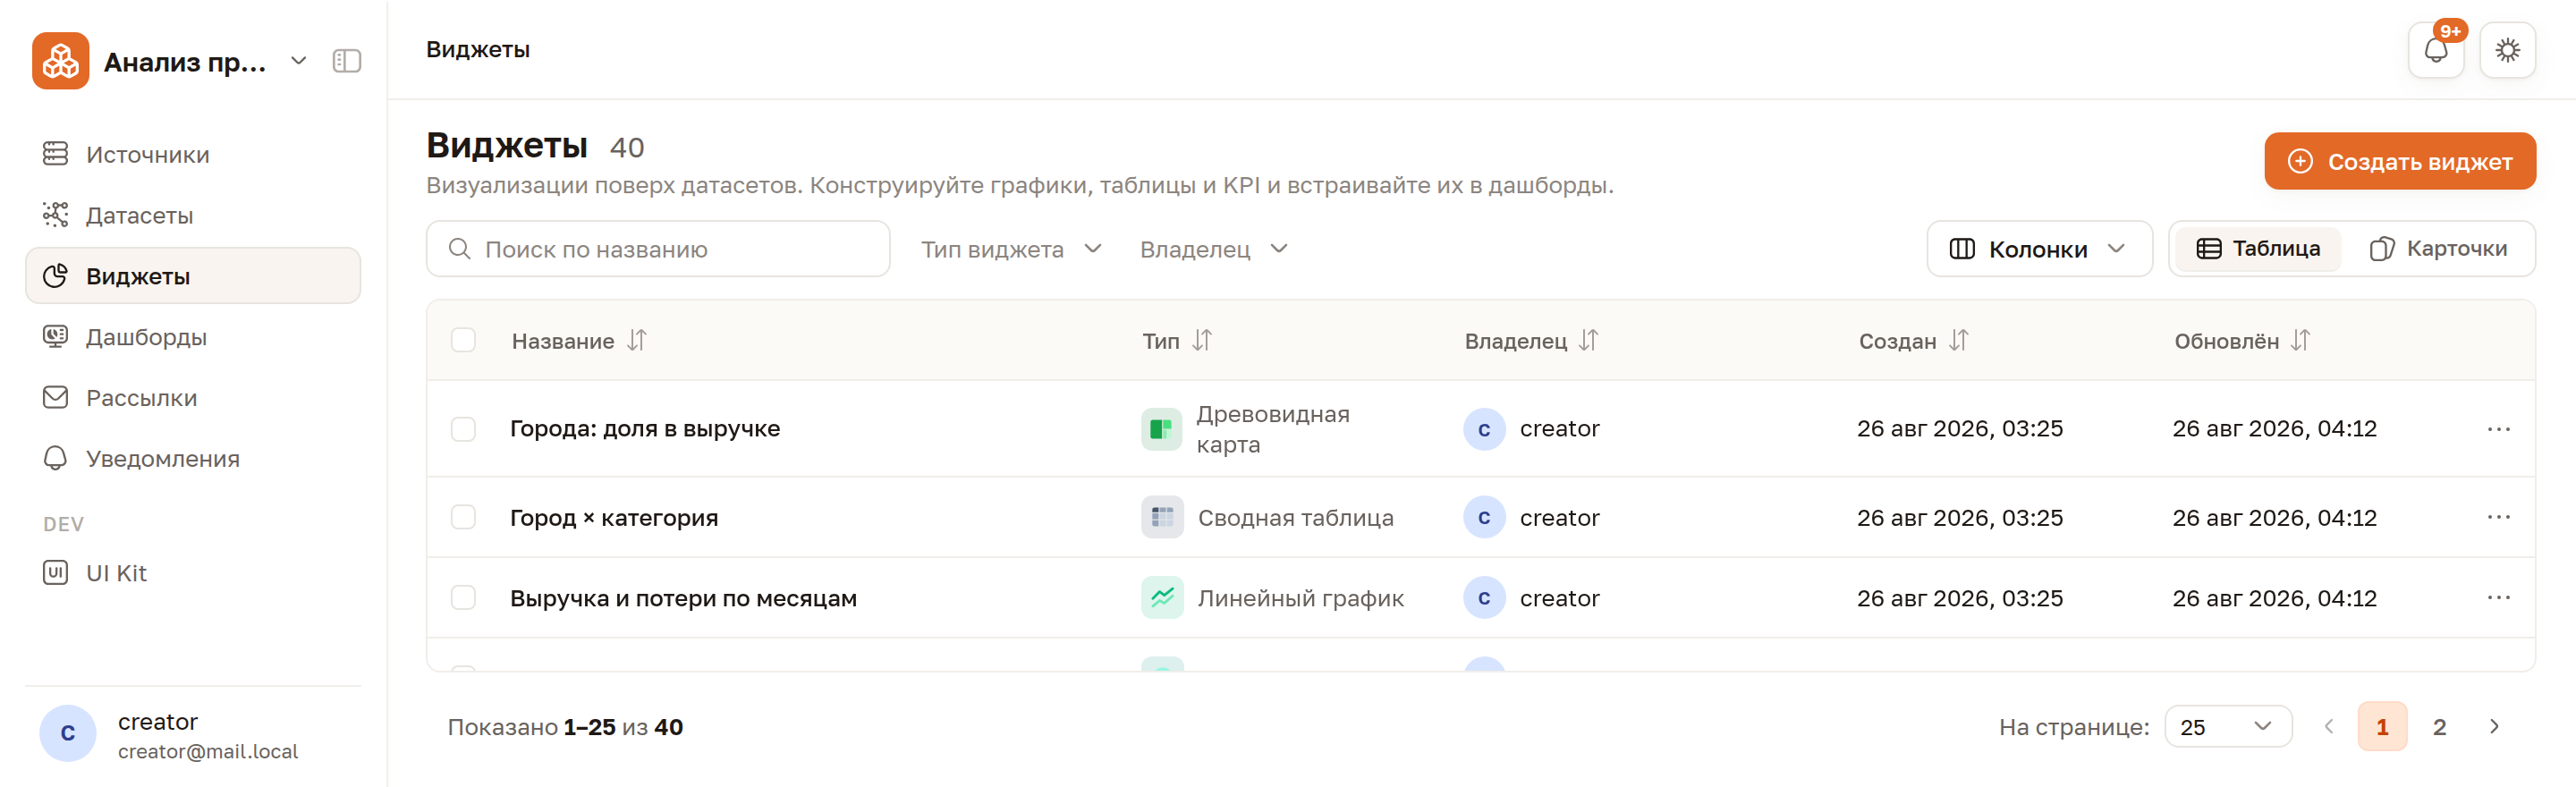The width and height of the screenshot is (2576, 787).
Task: Go to page 2
Action: coord(2439,727)
